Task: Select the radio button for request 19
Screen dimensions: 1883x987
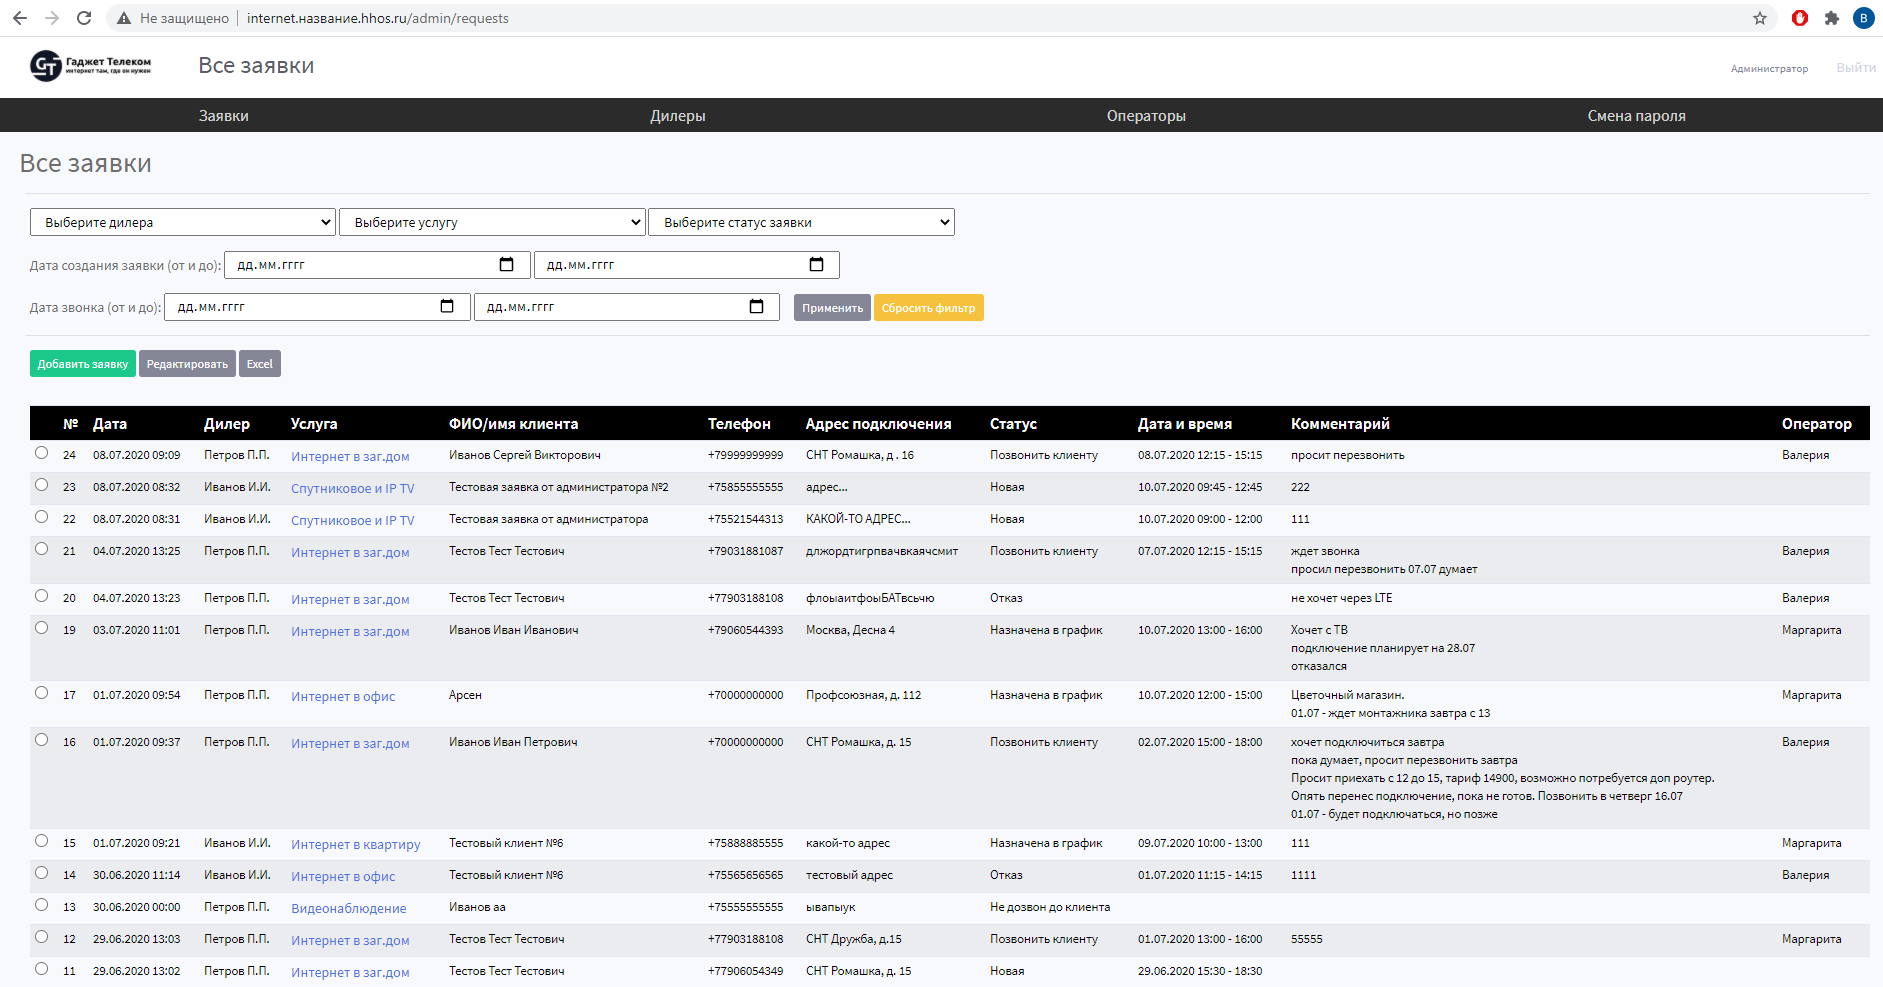Action: pos(41,628)
